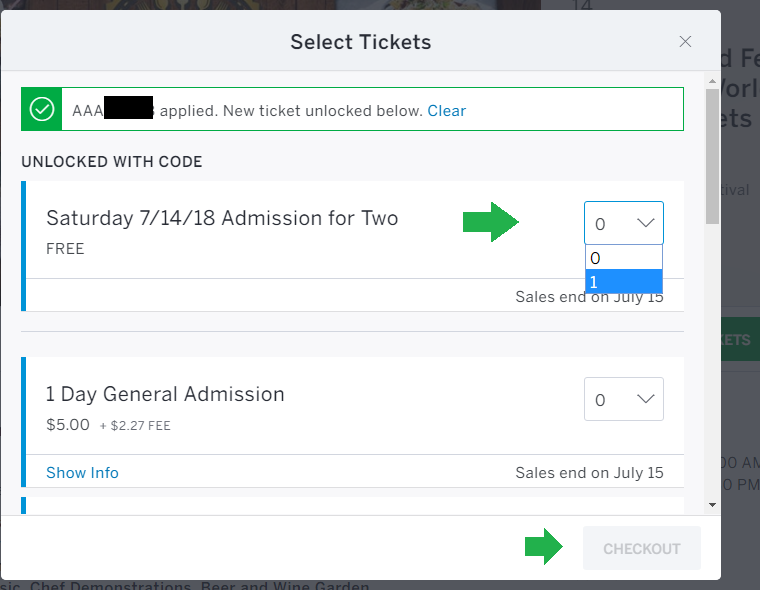Click the scrollbar down arrow

tap(712, 505)
